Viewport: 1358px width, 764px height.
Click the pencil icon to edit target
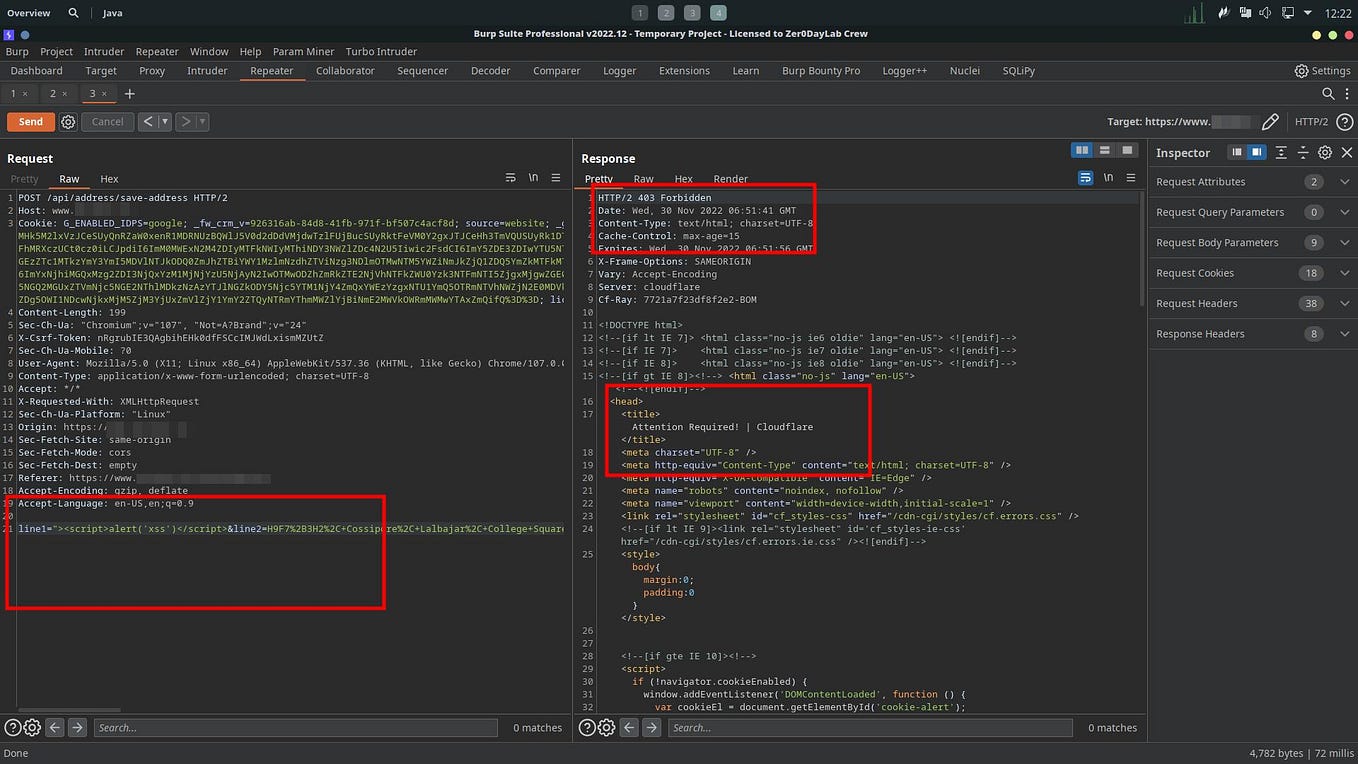1270,122
